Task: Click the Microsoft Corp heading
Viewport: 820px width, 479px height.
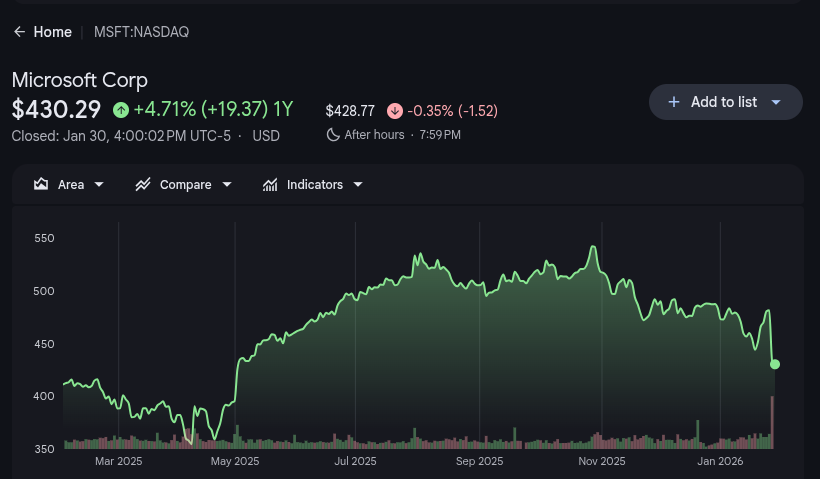Action: click(79, 80)
